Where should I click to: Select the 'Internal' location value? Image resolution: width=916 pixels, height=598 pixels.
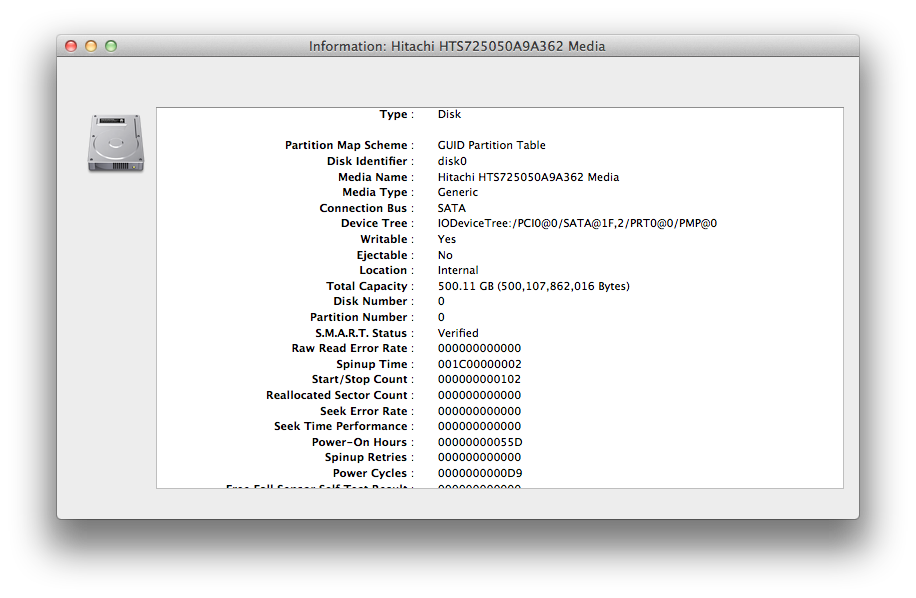point(458,270)
